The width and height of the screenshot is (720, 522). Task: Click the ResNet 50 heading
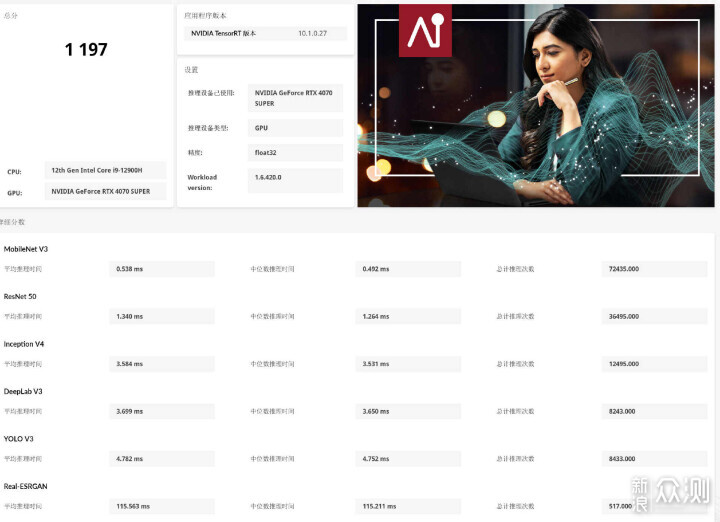20,297
